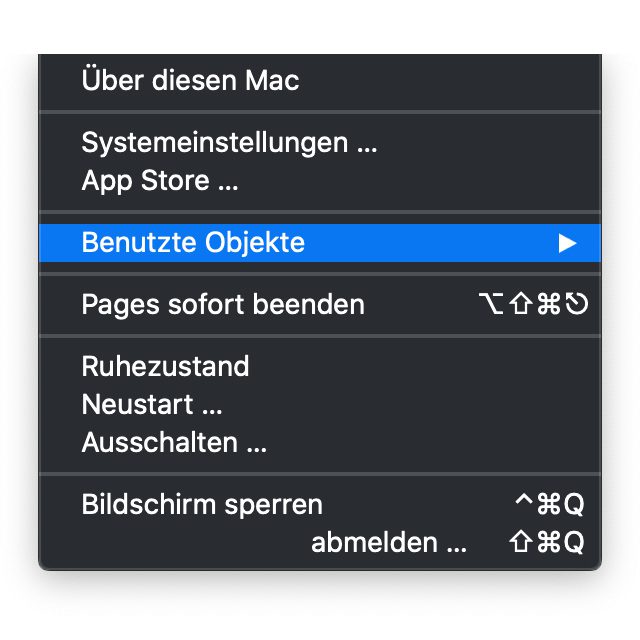Lock the screen with Bildschirm sperren
Viewport: 640px width, 640px height.
point(202,504)
